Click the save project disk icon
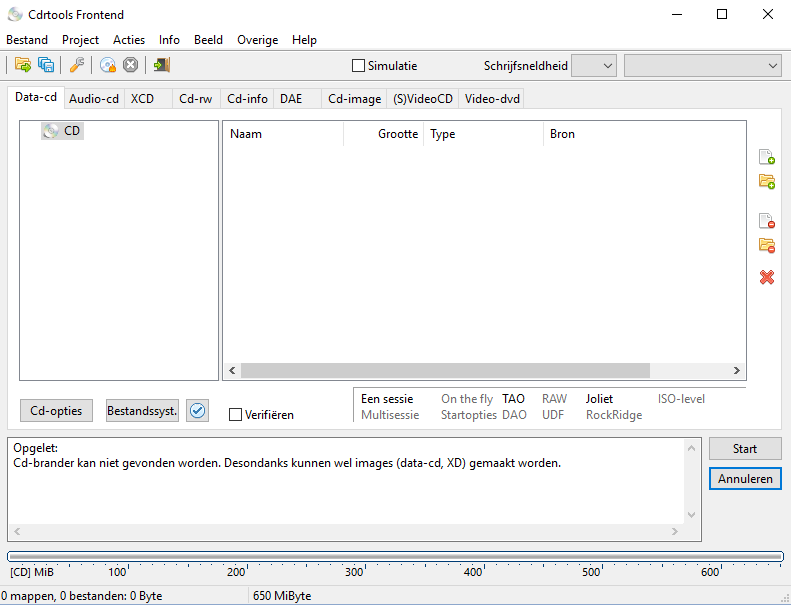Viewport: 791px width, 605px height. coord(46,65)
